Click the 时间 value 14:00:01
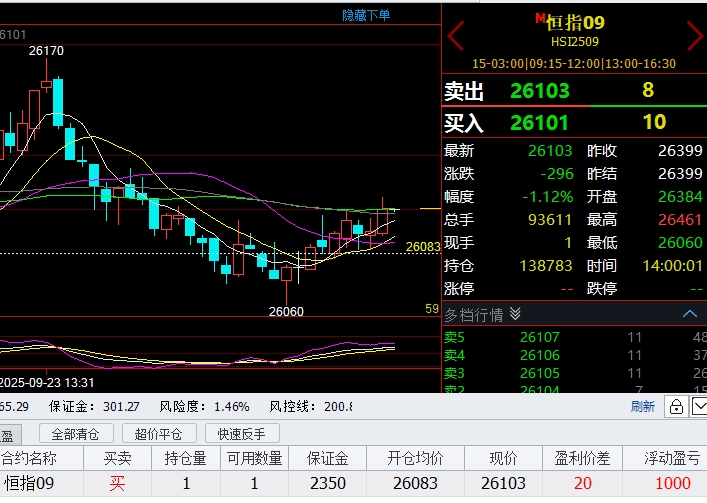The width and height of the screenshot is (707, 503). 672,265
